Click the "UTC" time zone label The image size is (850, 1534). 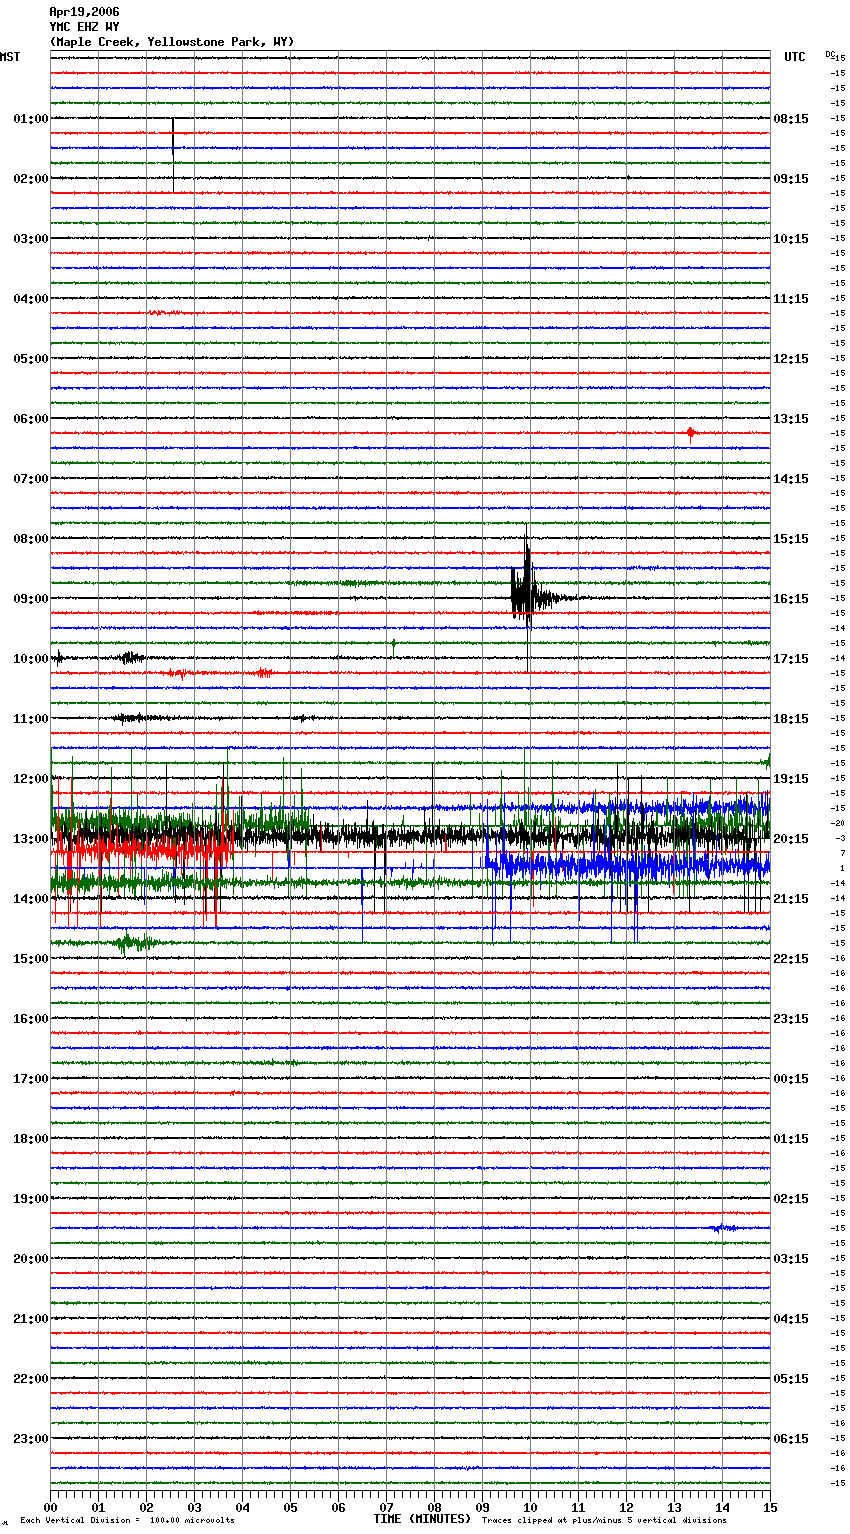click(794, 57)
